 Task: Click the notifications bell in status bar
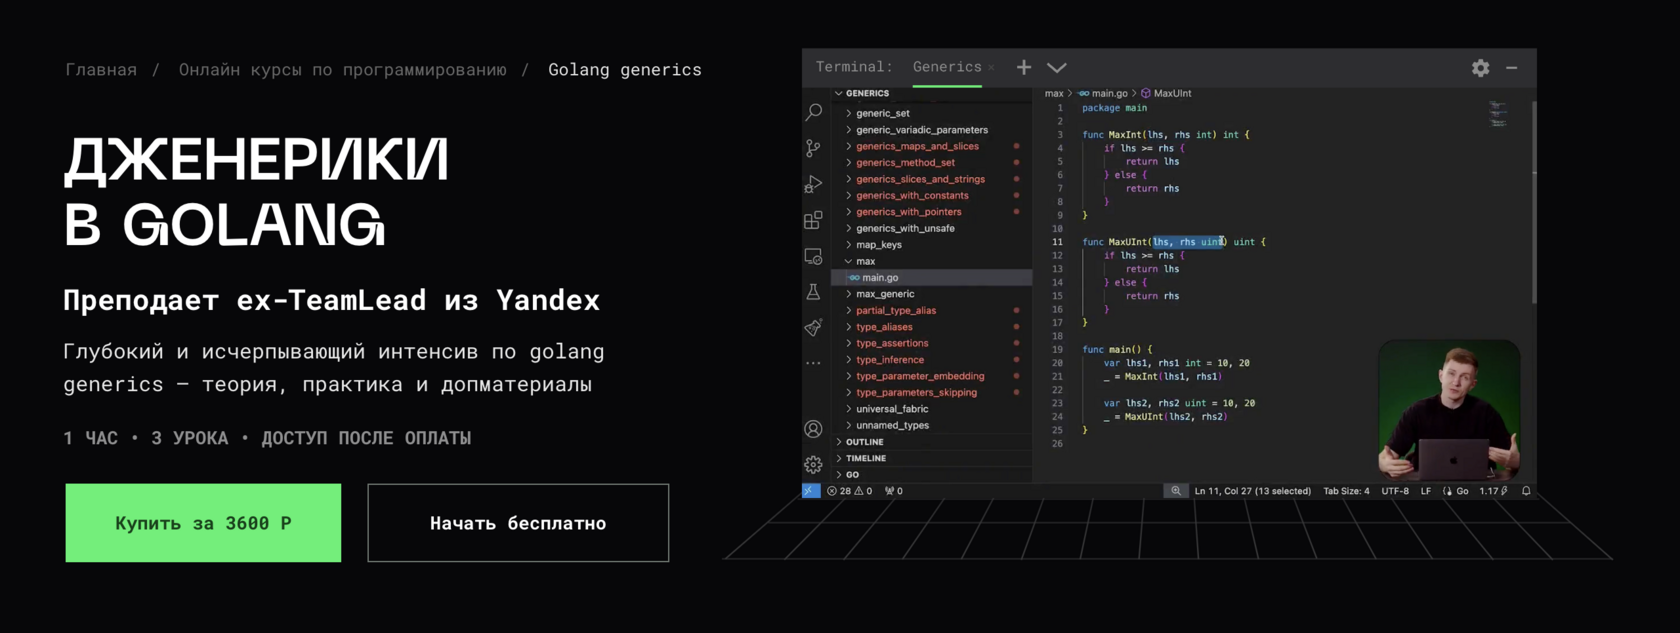[1526, 491]
